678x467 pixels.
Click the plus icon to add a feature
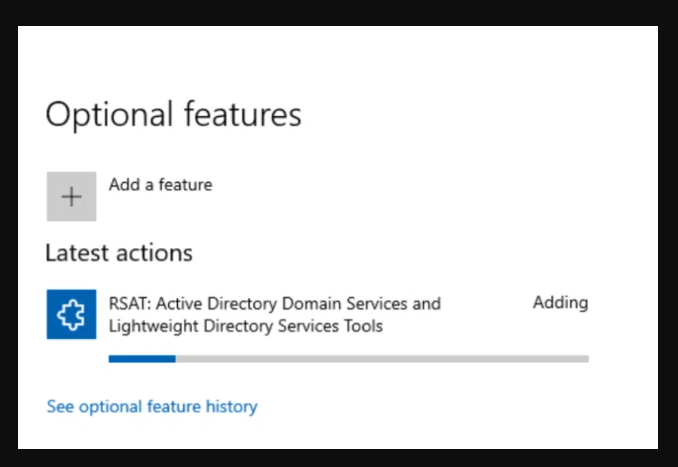pos(71,196)
